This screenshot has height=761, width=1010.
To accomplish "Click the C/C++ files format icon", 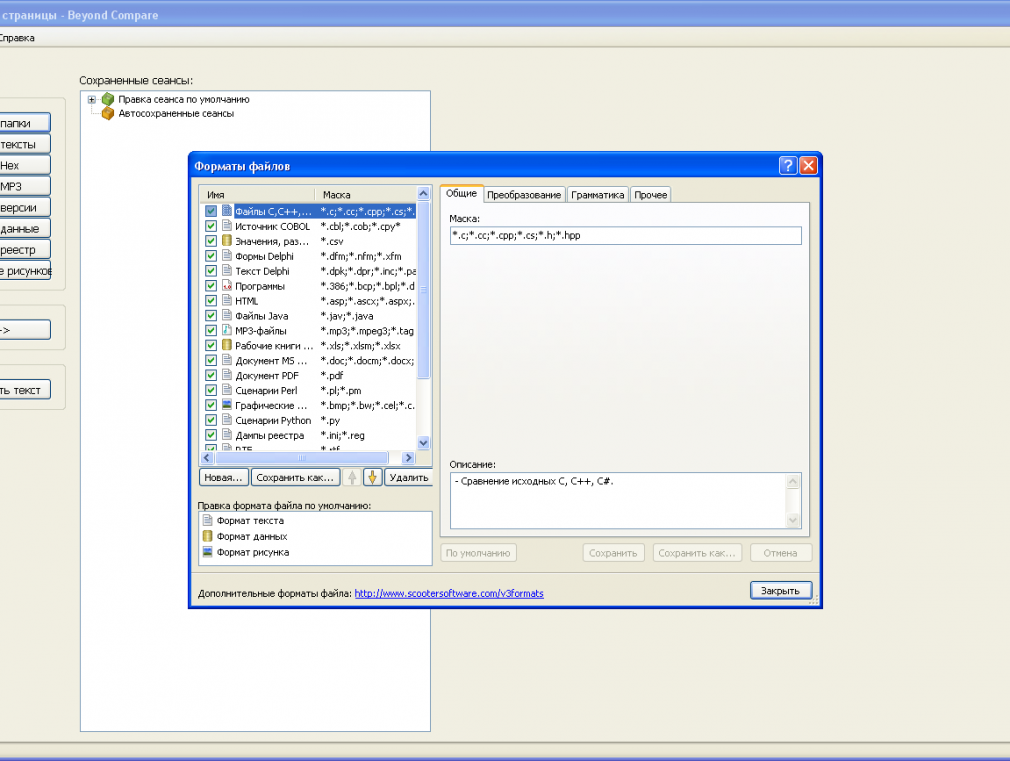I will click(227, 211).
